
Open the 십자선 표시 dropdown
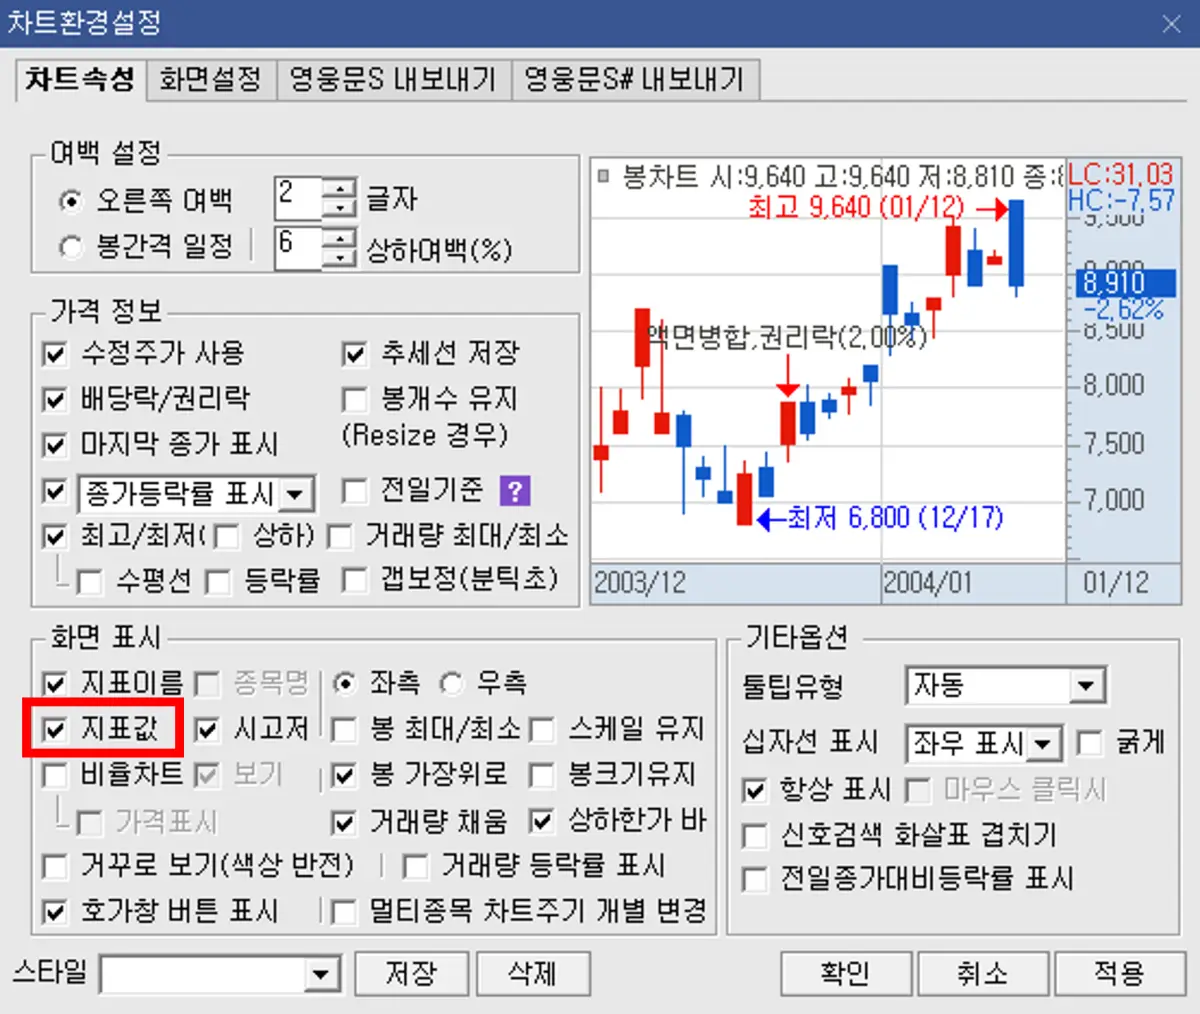pyautogui.click(x=1043, y=743)
